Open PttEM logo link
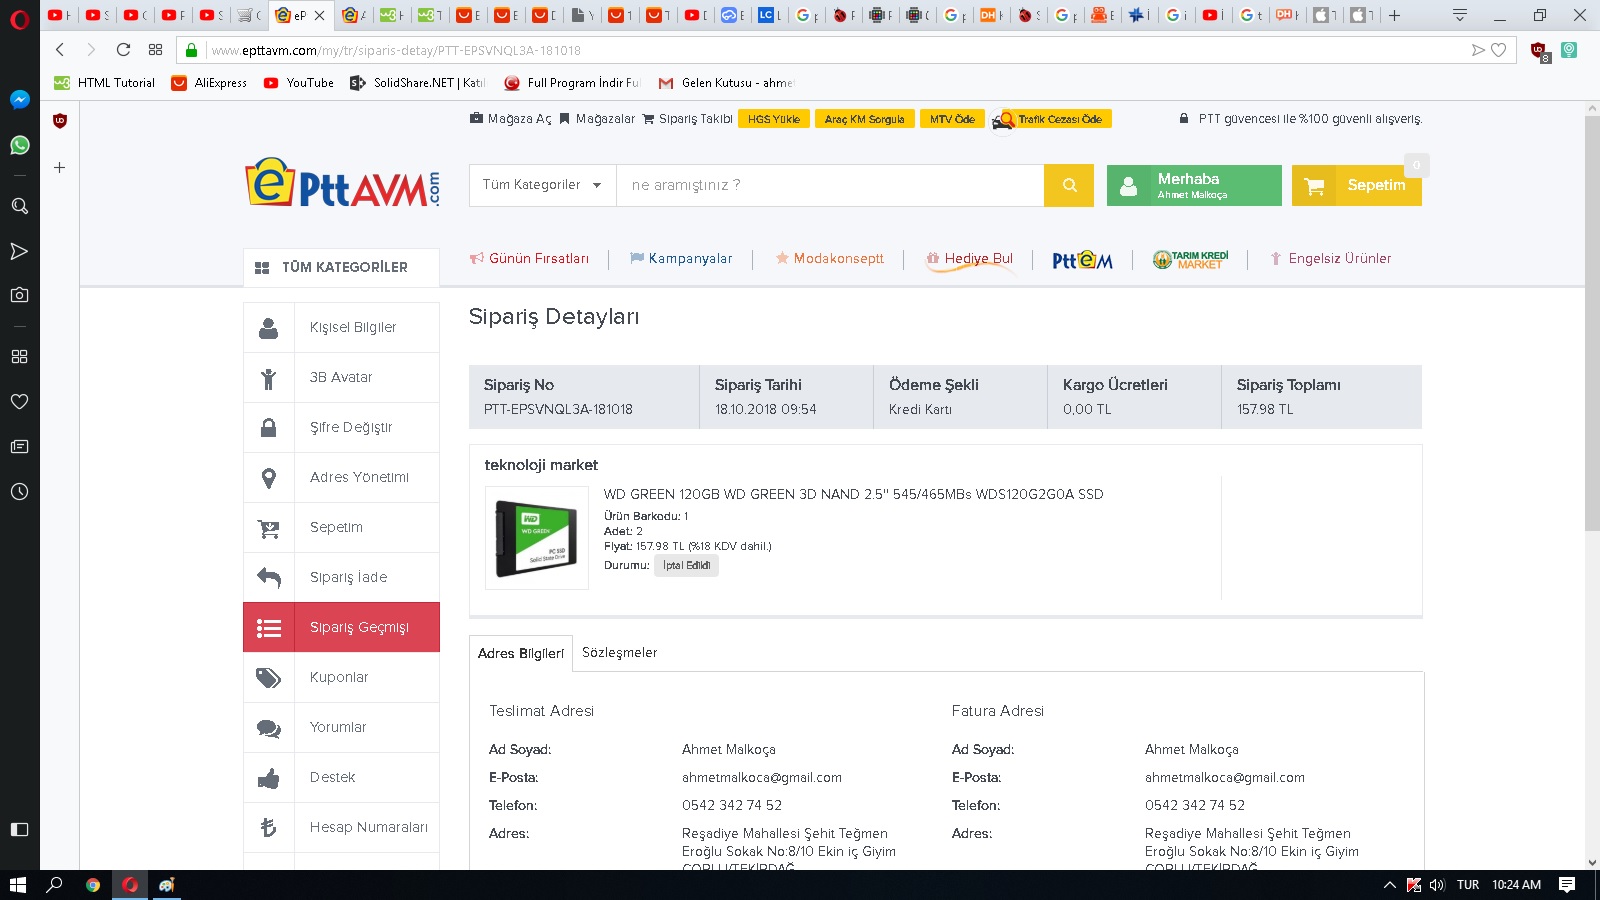Image resolution: width=1600 pixels, height=900 pixels. (x=1082, y=260)
